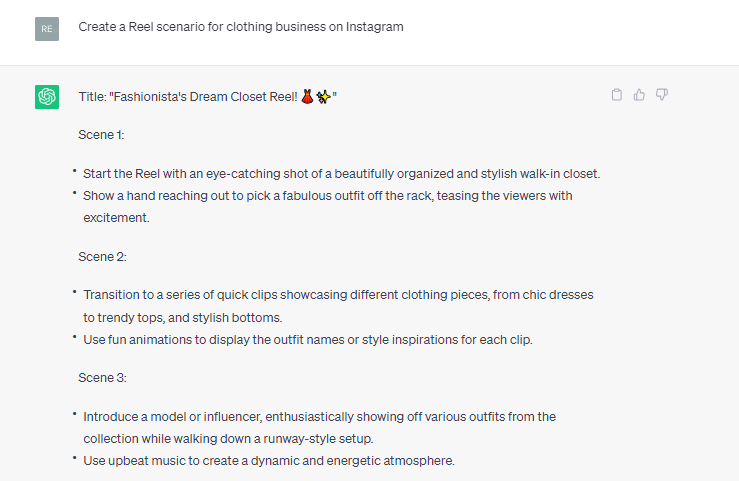739x481 pixels.
Task: Click the green ChatGPT avatar icon
Action: [x=47, y=97]
